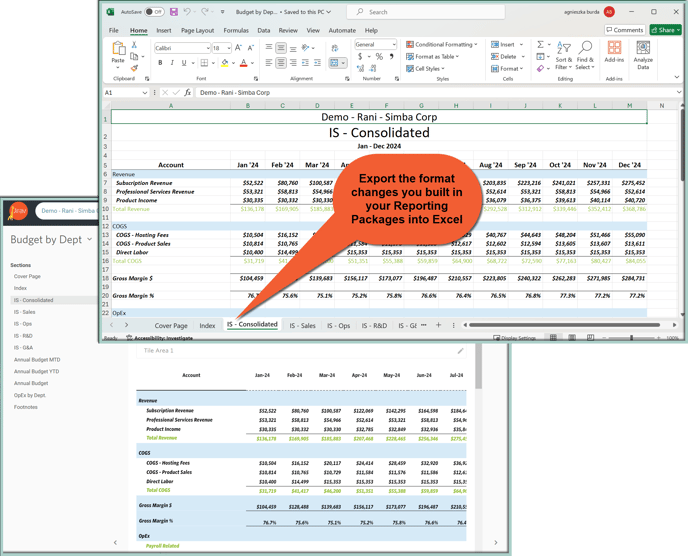Open the Insert ribbon tab
688x556 pixels.
pos(164,30)
